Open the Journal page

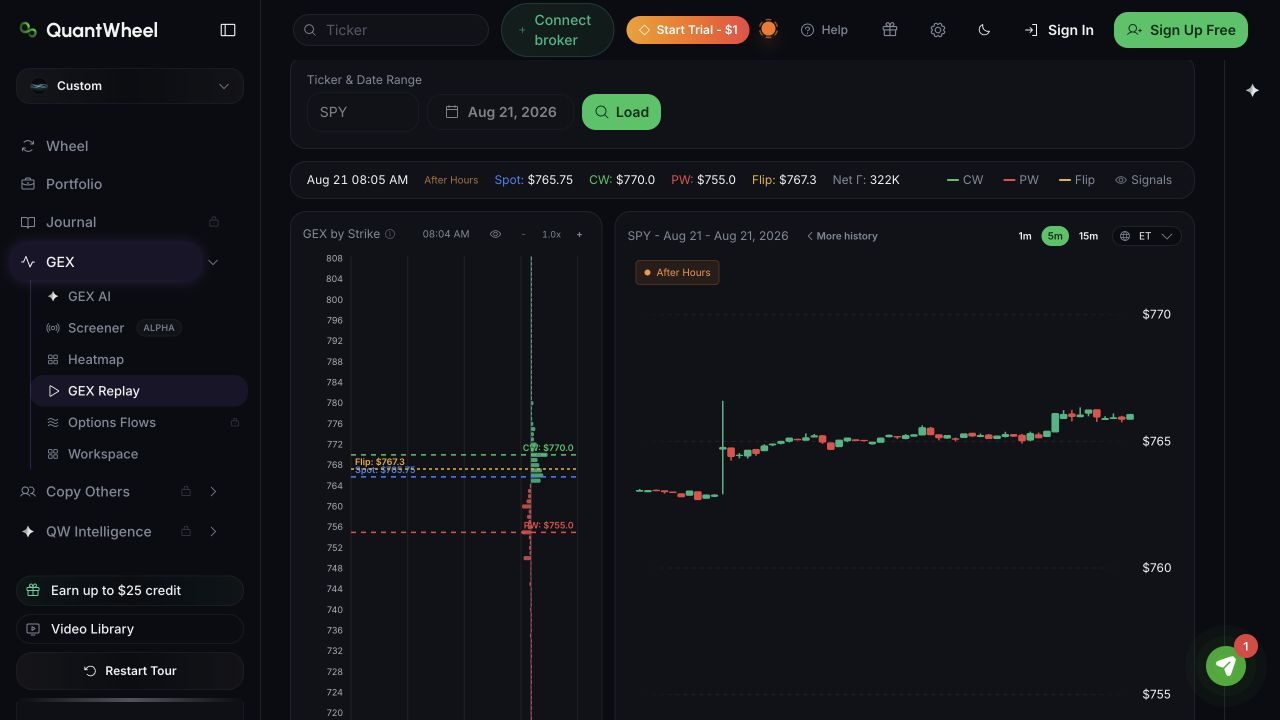tap(71, 222)
